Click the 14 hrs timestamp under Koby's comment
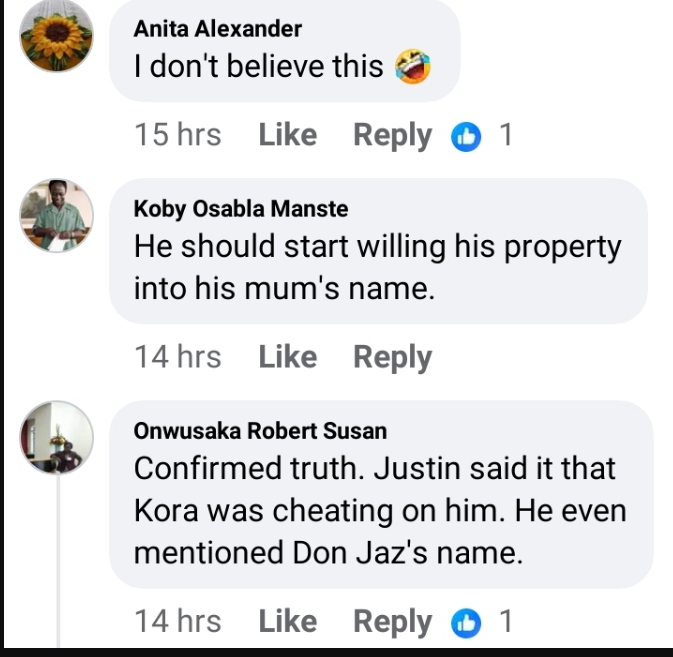 [178, 357]
